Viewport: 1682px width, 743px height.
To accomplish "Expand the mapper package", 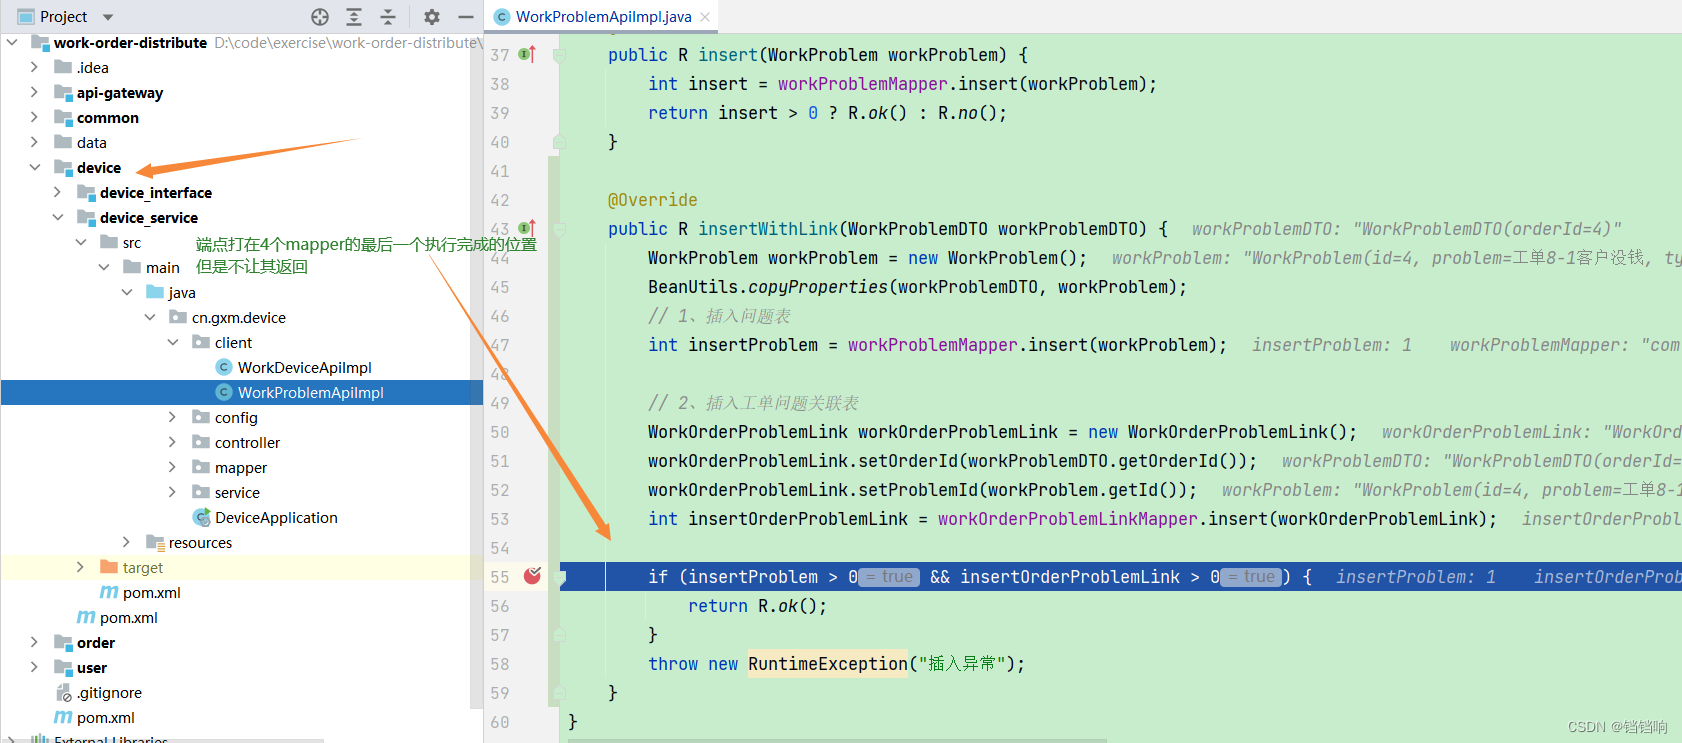I will click(173, 467).
